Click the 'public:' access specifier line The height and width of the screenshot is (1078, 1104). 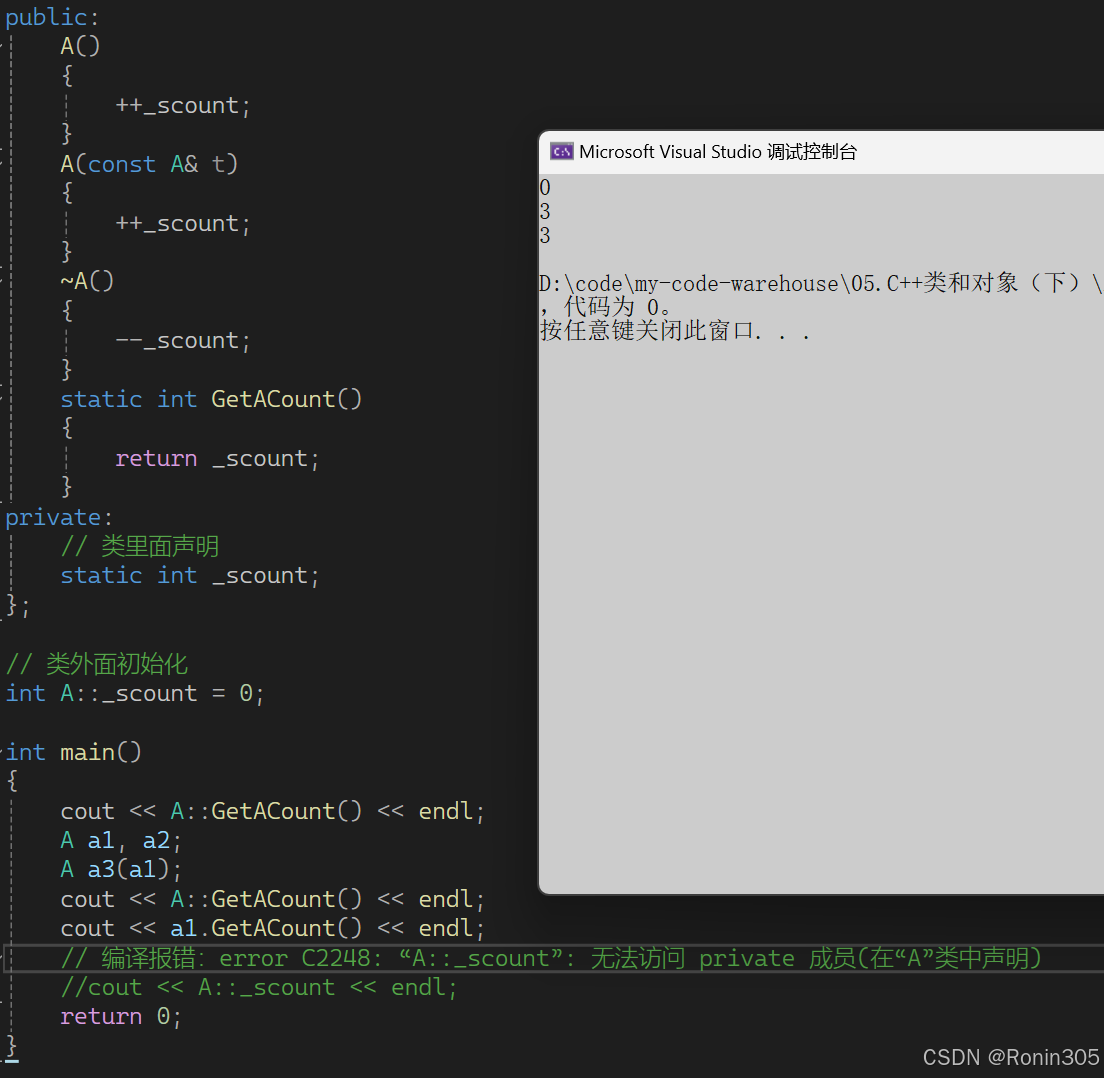coord(52,17)
